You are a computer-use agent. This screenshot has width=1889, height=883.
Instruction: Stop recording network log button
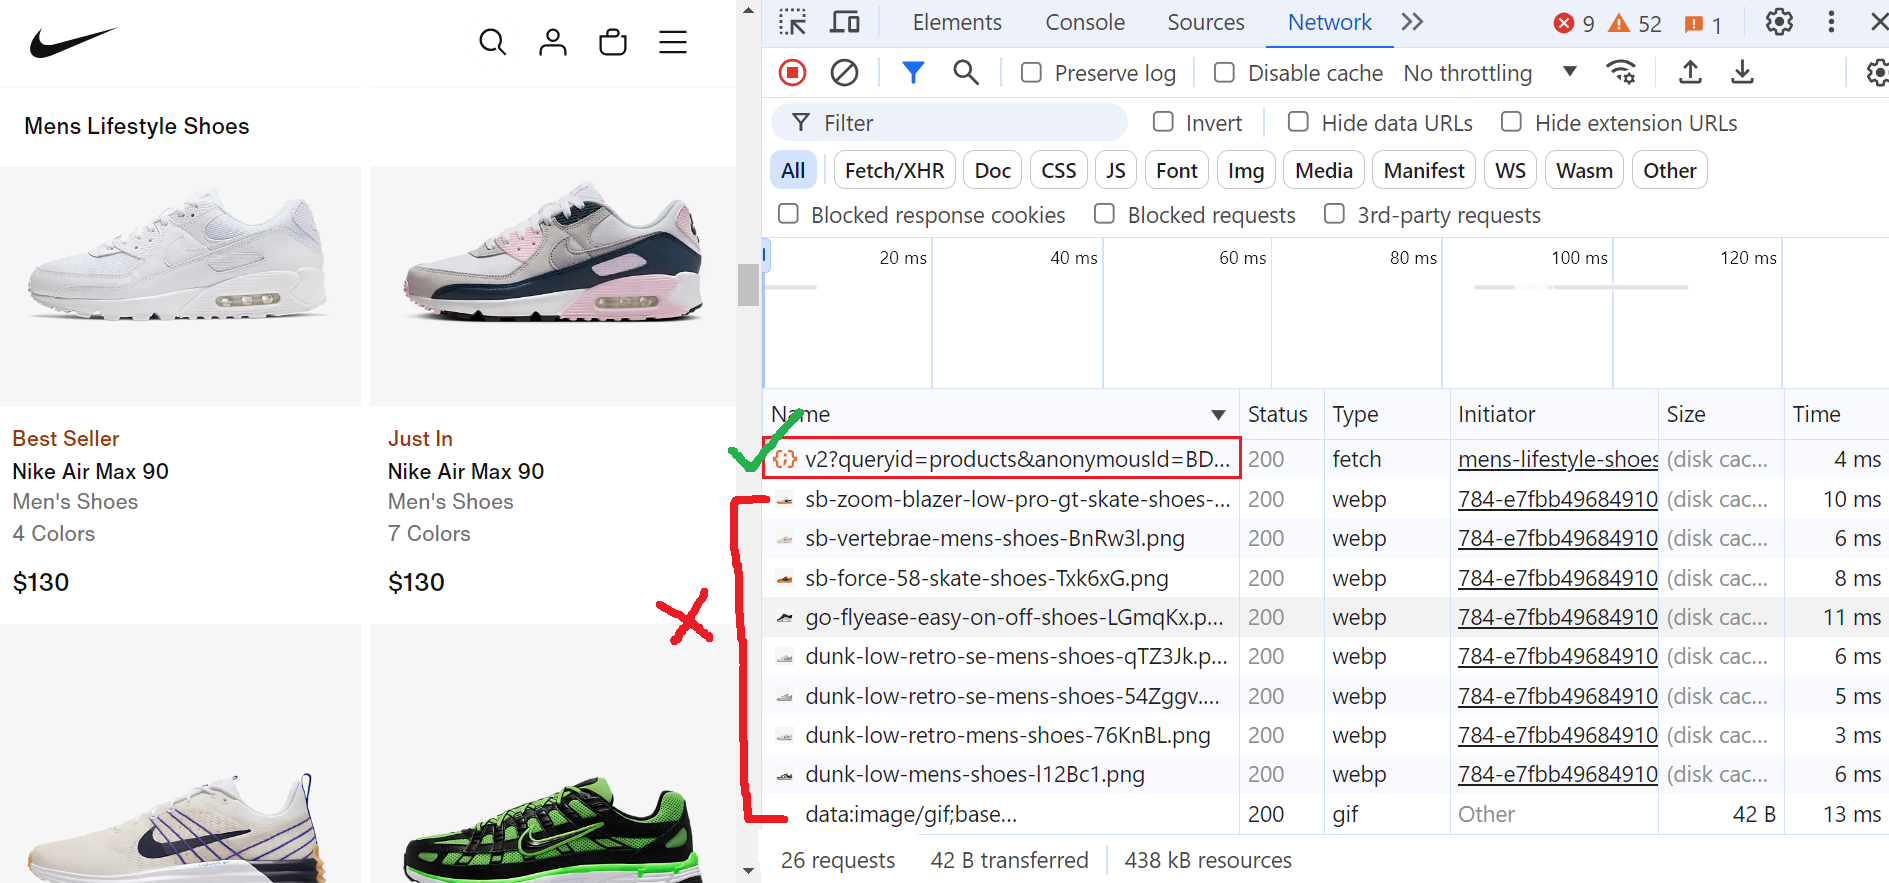coord(792,72)
